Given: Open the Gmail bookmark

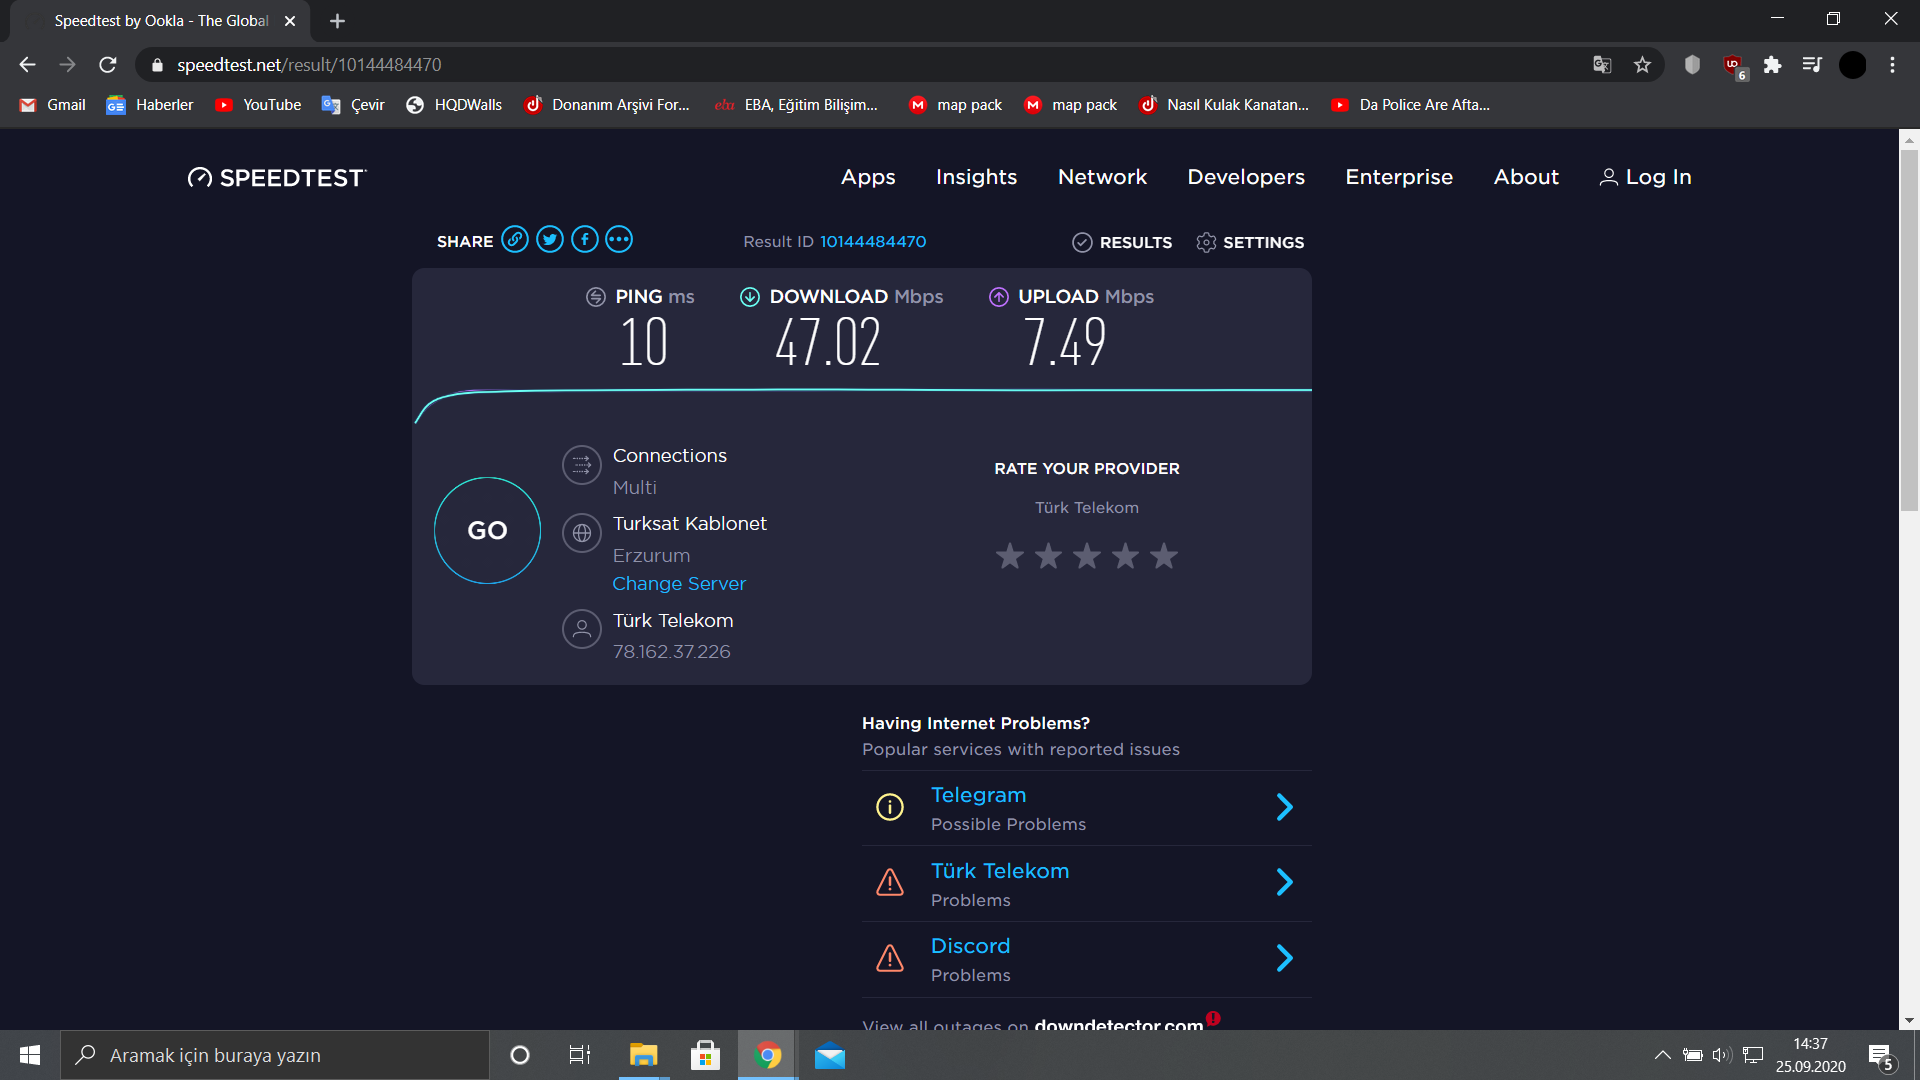Looking at the screenshot, I should click(53, 105).
